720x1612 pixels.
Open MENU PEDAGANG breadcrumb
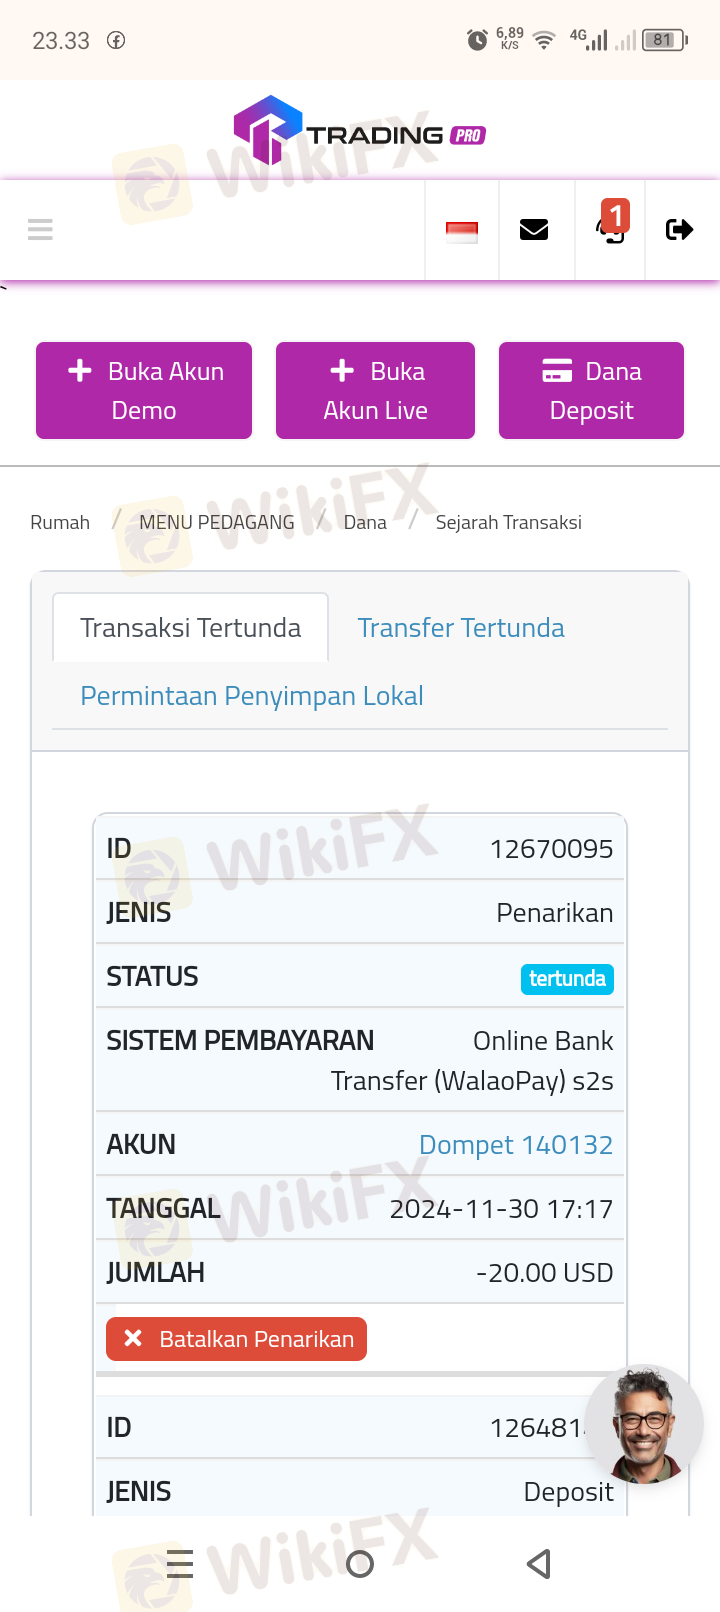[217, 522]
